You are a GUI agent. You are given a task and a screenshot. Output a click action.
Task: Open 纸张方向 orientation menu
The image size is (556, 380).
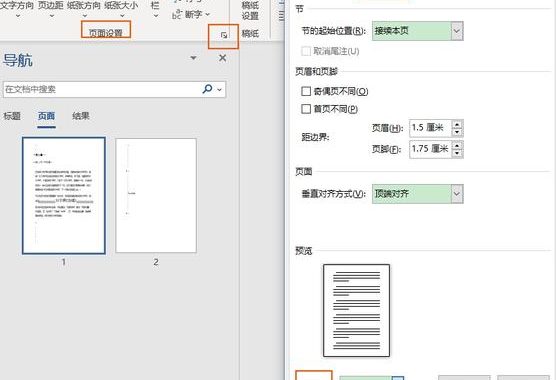click(x=84, y=10)
